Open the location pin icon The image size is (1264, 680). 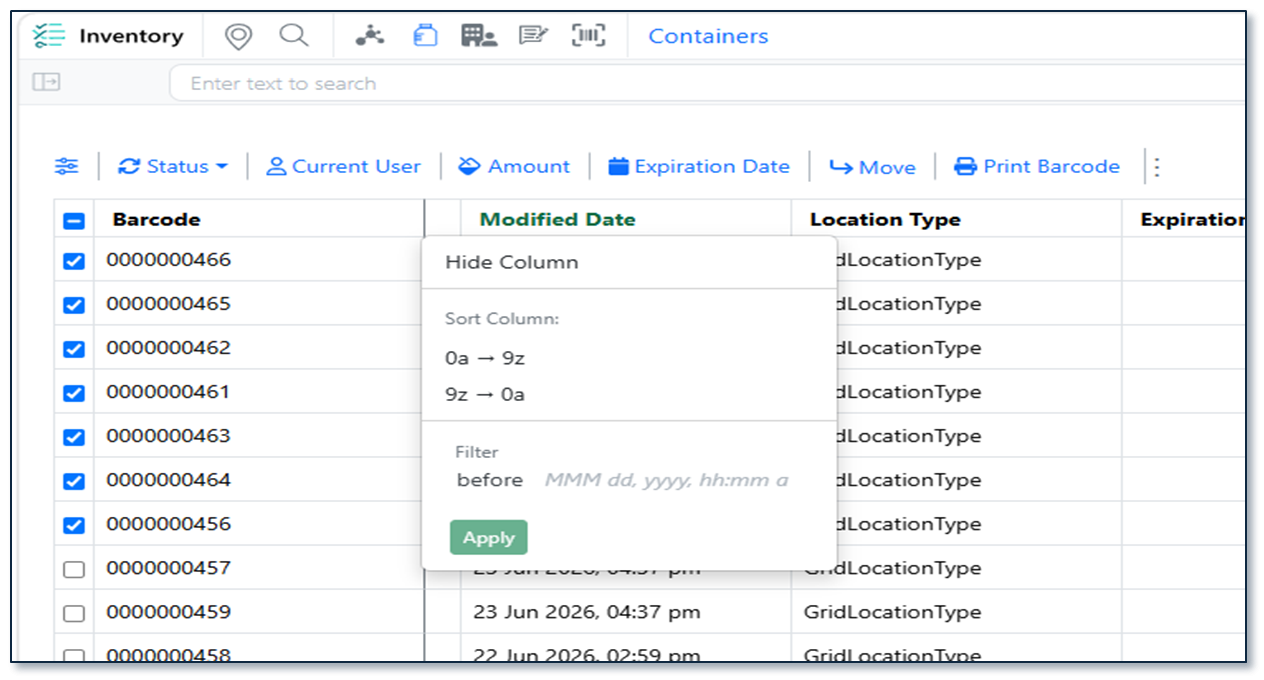pyautogui.click(x=238, y=37)
